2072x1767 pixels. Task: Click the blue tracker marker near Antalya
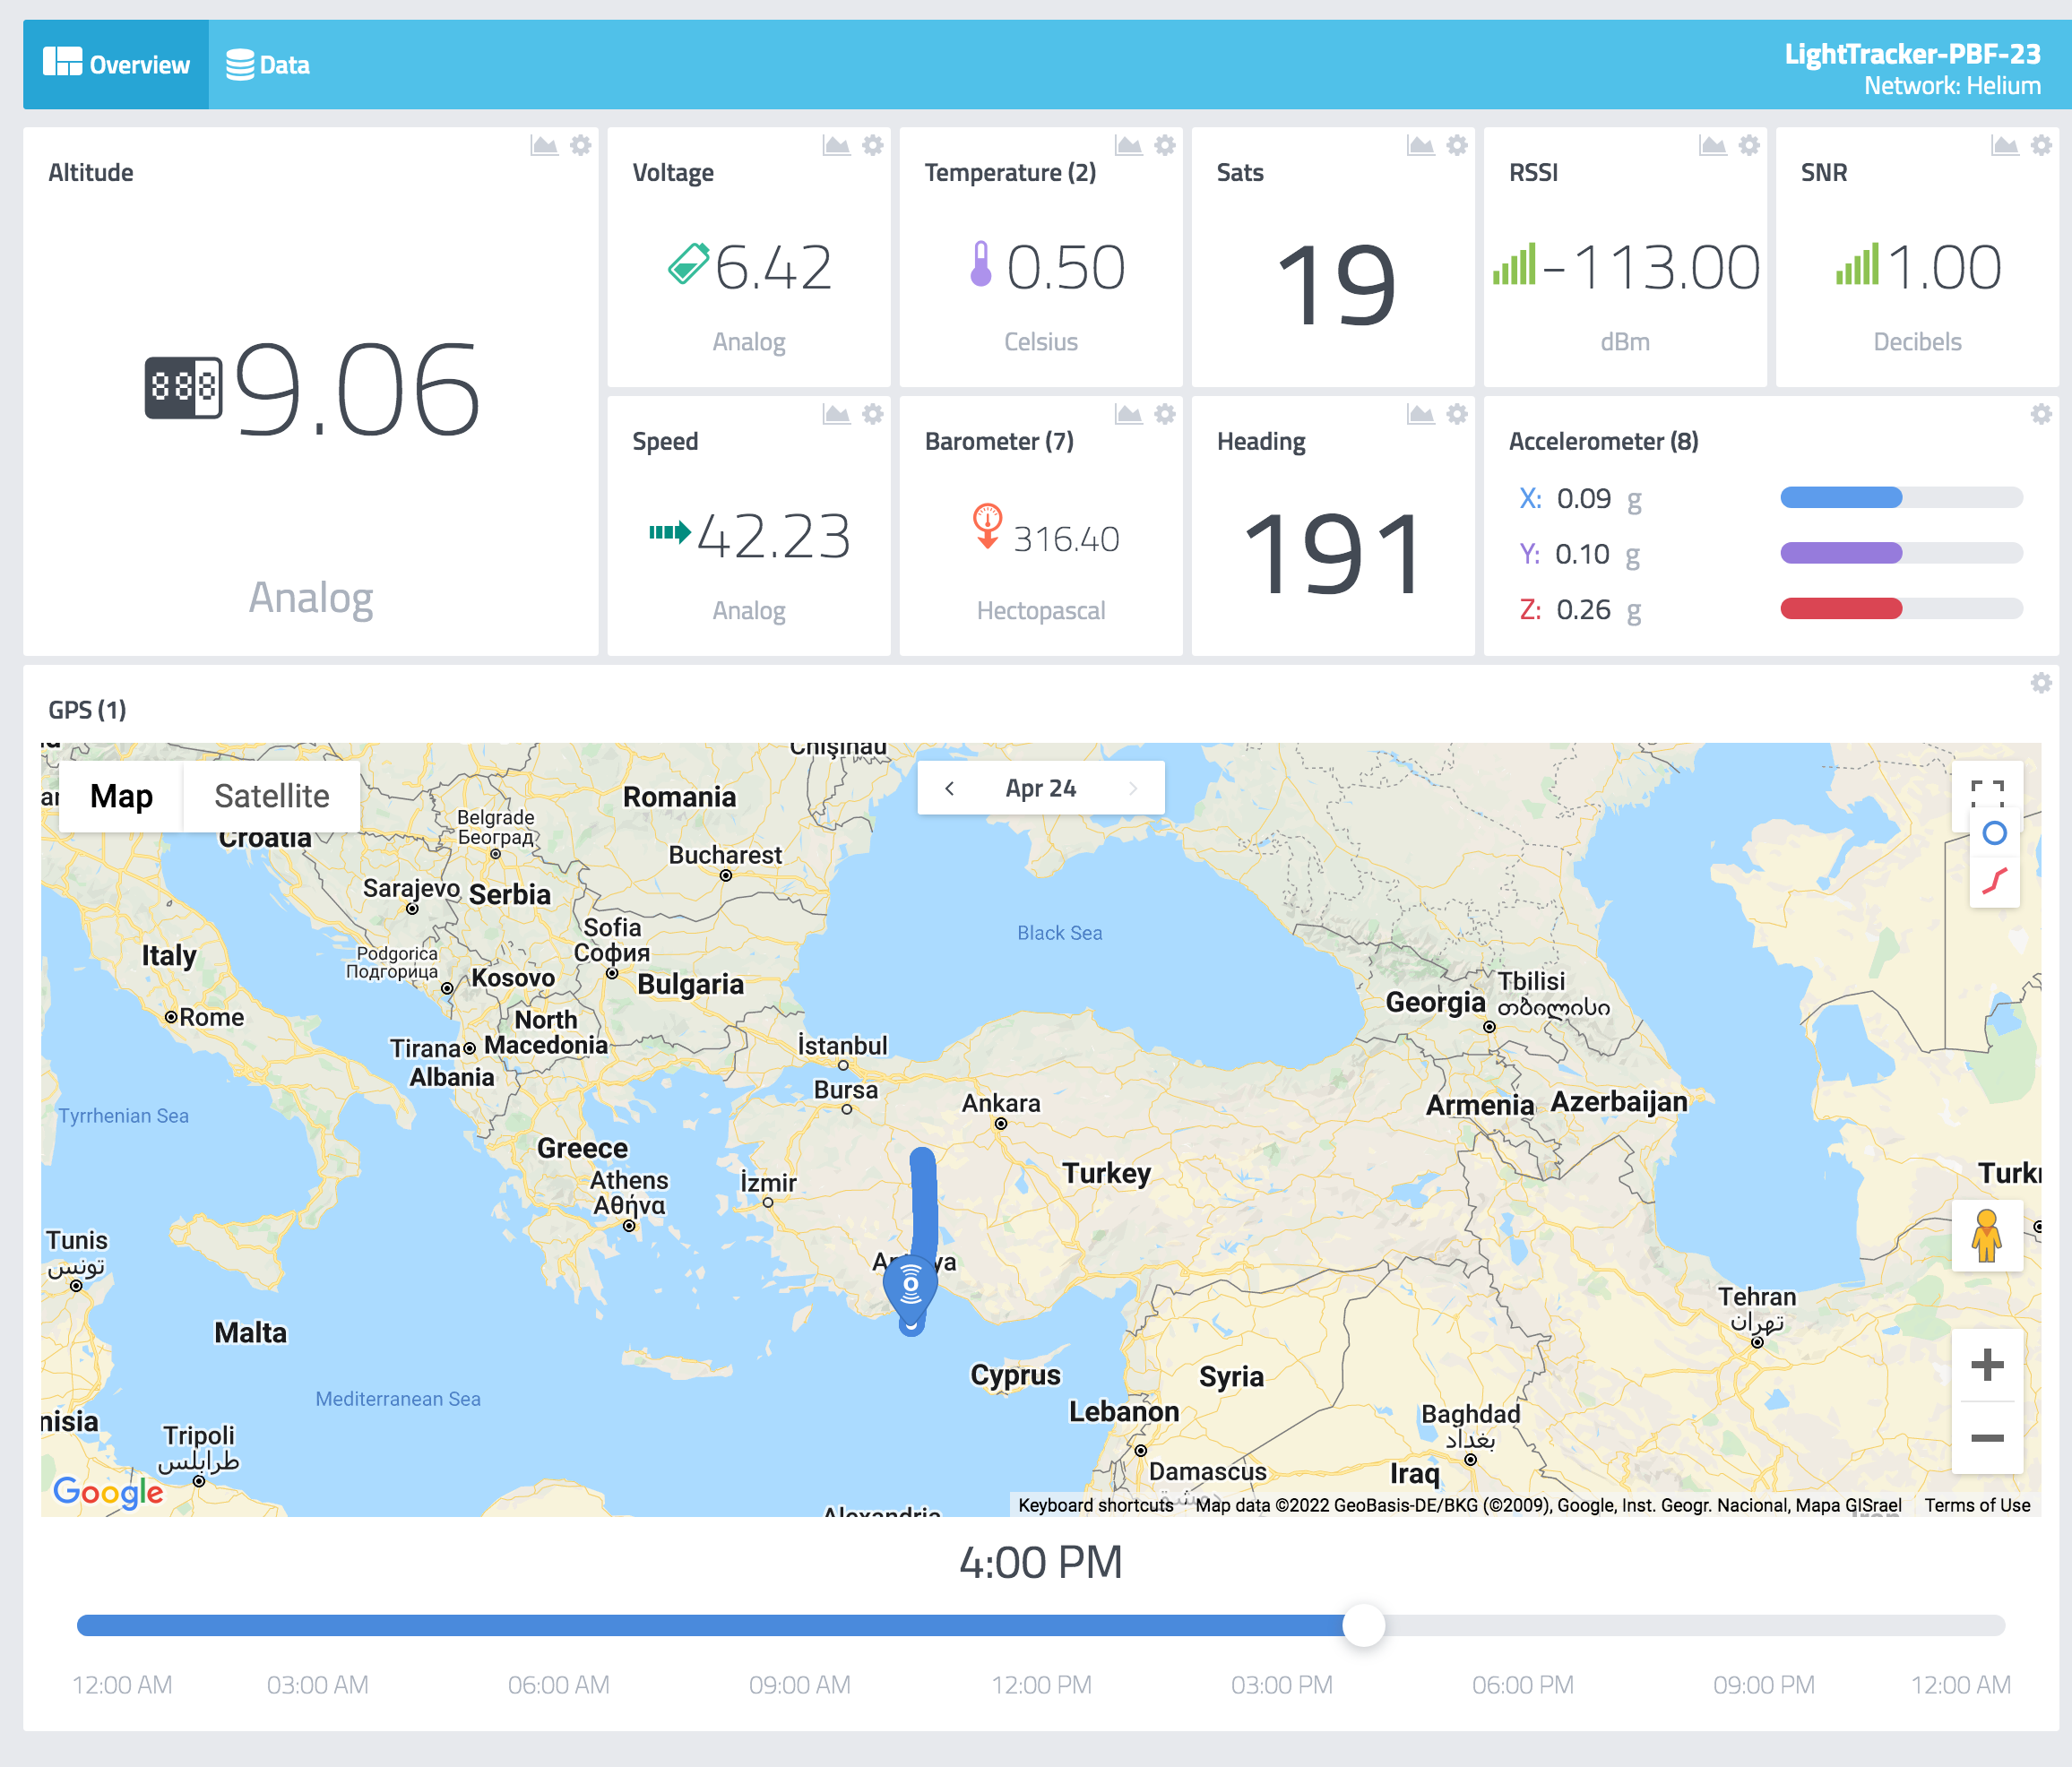coord(910,1285)
